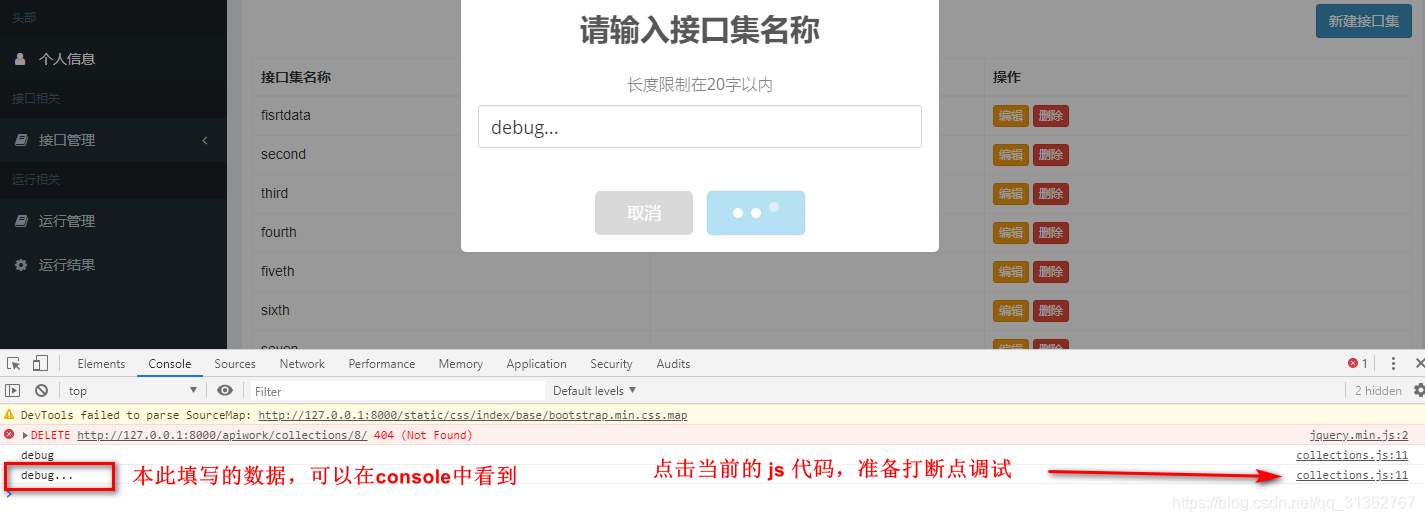1425x521 pixels.
Task: Clear console with the ban icon
Action: 41,391
